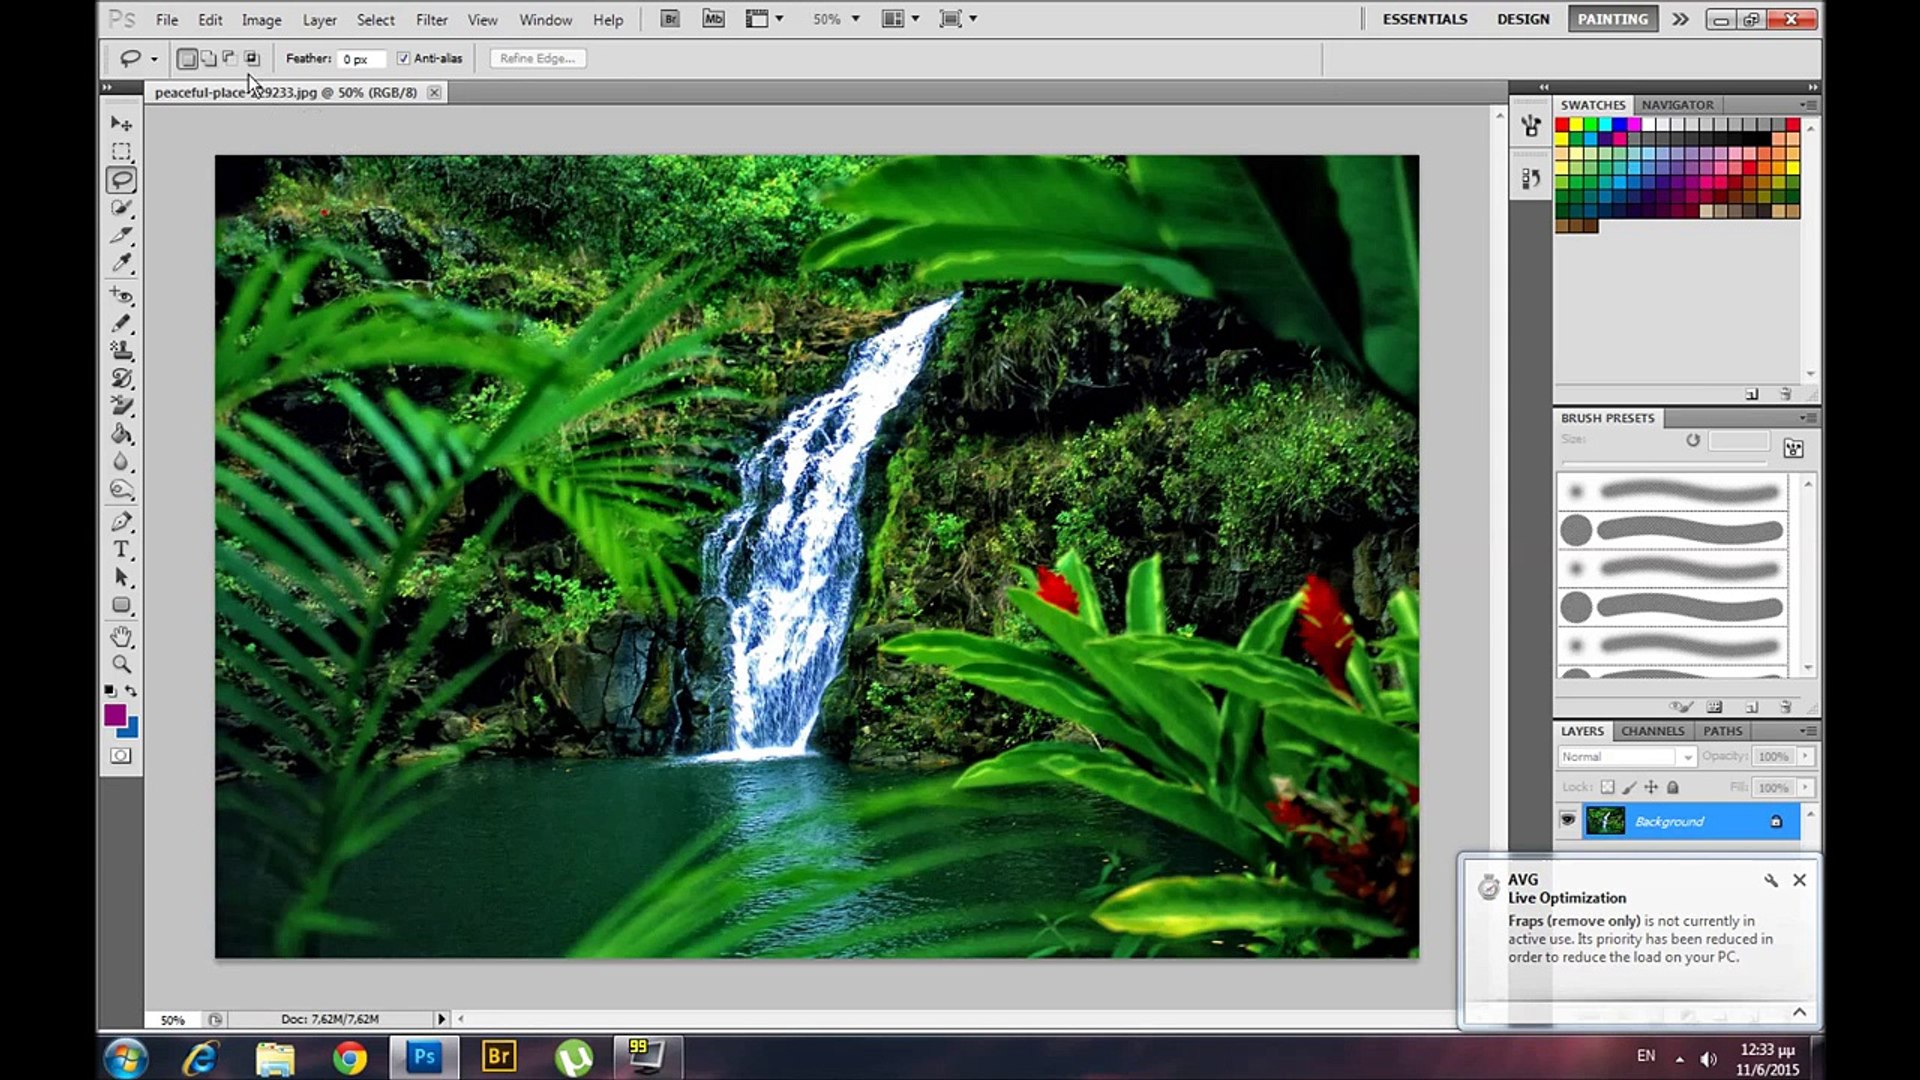Select the Eyedropper tool
The height and width of the screenshot is (1080, 1920).
click(121, 263)
